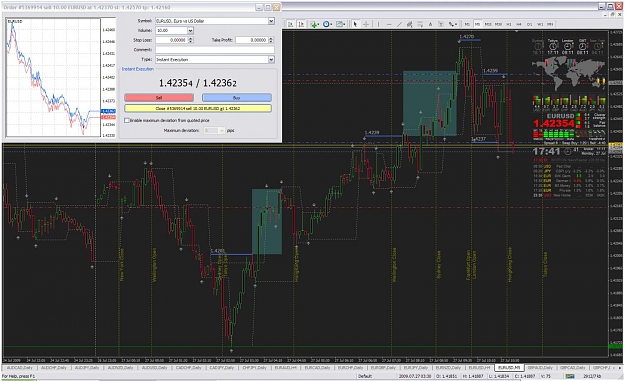Screen dimensions: 625x381
Task: Open the Symbol dropdown in order dialog
Action: (215, 21)
